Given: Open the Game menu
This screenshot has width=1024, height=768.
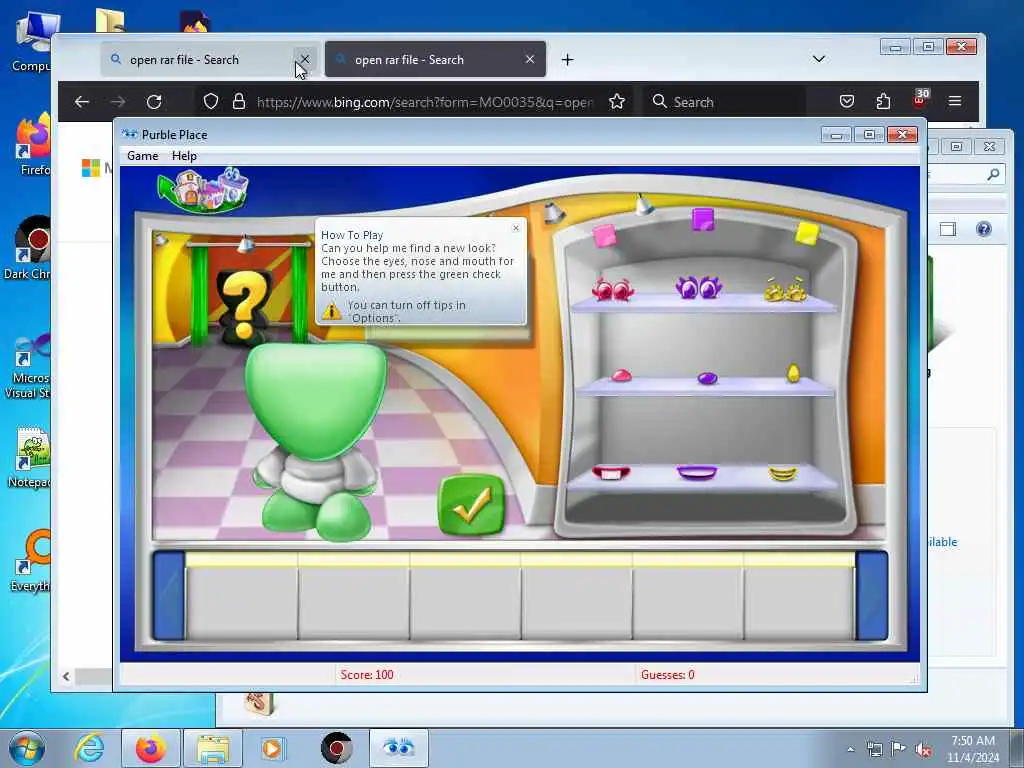Looking at the screenshot, I should 142,156.
